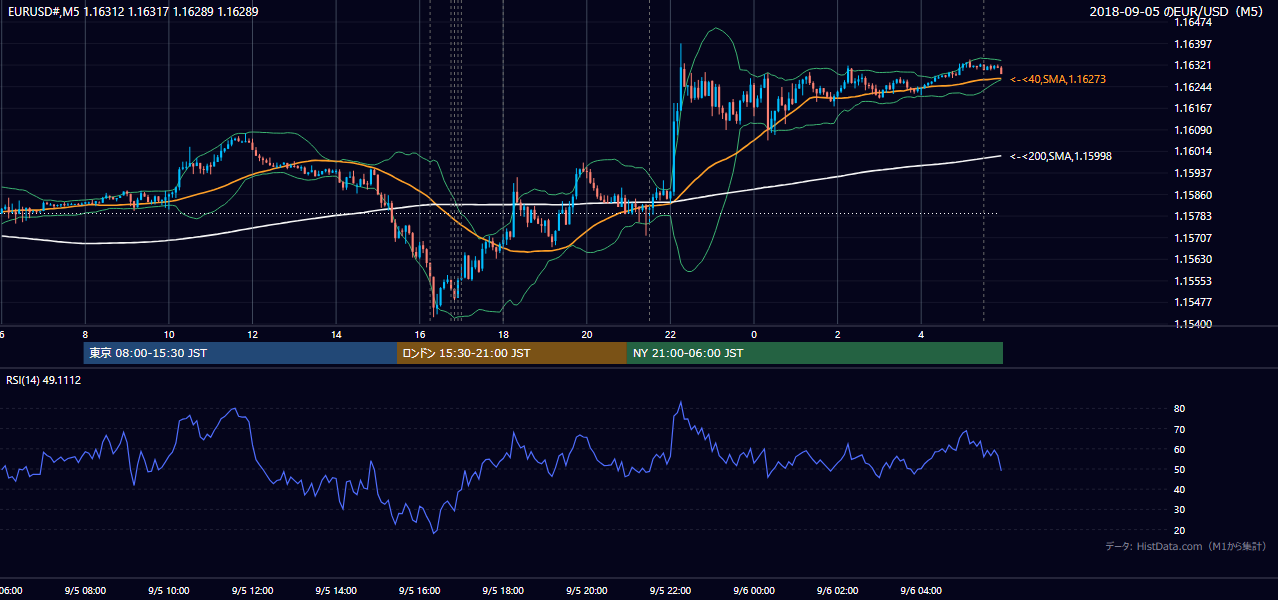Click the 9/5 22:00 date axis label
This screenshot has width=1278, height=600.
670,591
